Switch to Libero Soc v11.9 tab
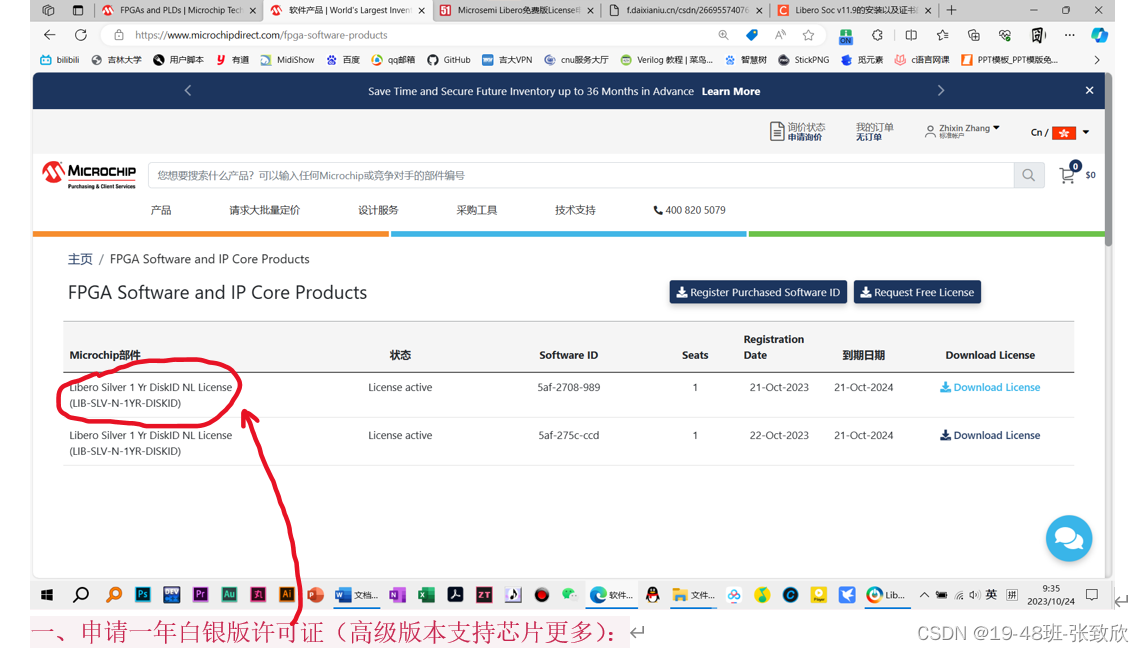The image size is (1144, 652). tap(854, 10)
